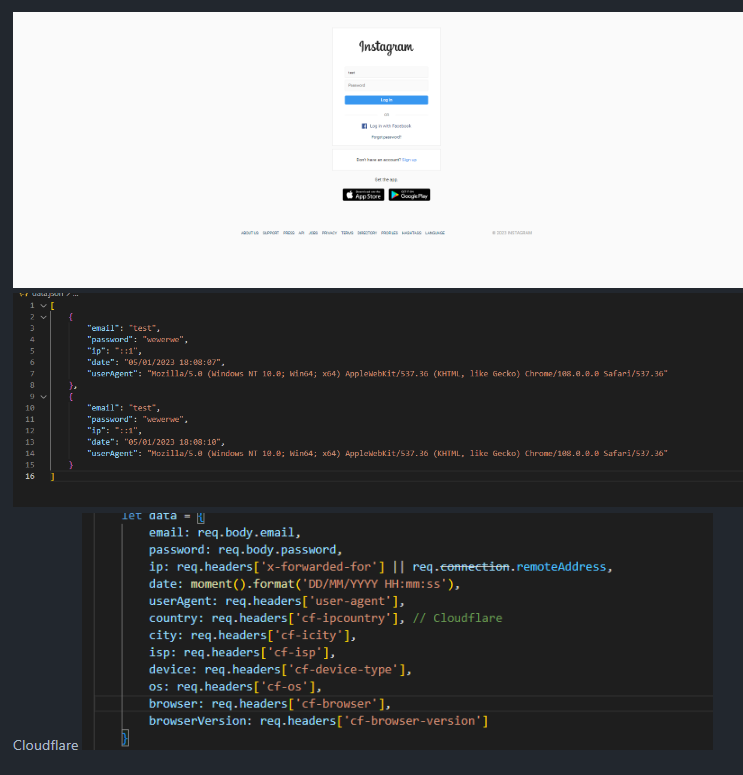Screen dimensions: 743x775
Task: Click the 'cf-device-type' header string
Action: [x=344, y=670]
